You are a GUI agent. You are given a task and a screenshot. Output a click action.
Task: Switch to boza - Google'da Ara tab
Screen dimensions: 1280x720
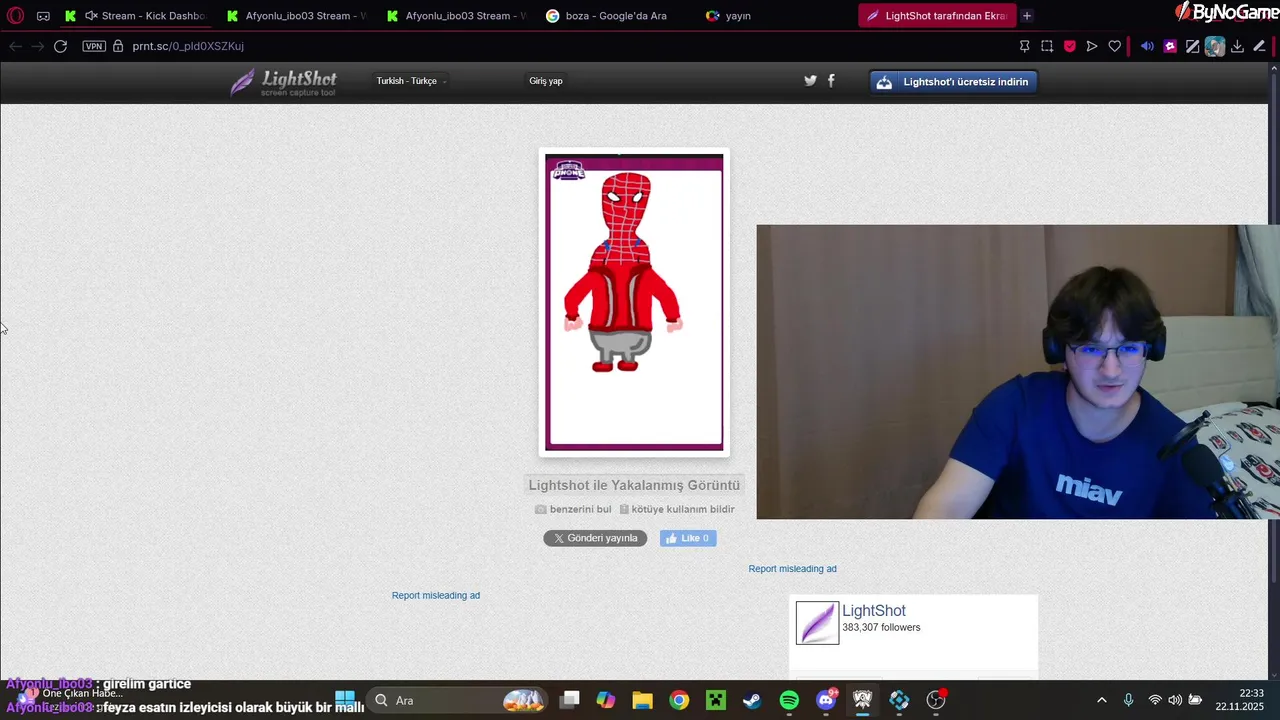coord(616,16)
